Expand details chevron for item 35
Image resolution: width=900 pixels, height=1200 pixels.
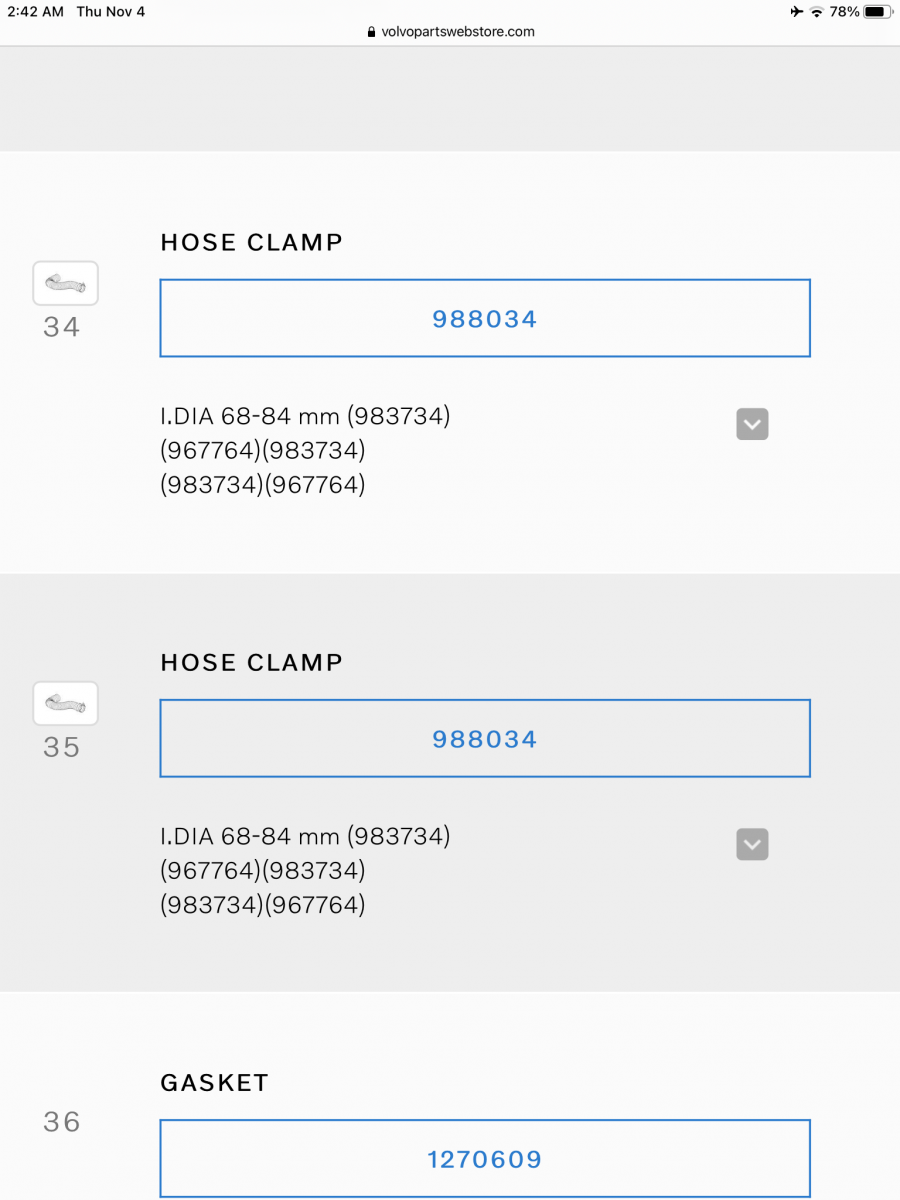(x=752, y=845)
